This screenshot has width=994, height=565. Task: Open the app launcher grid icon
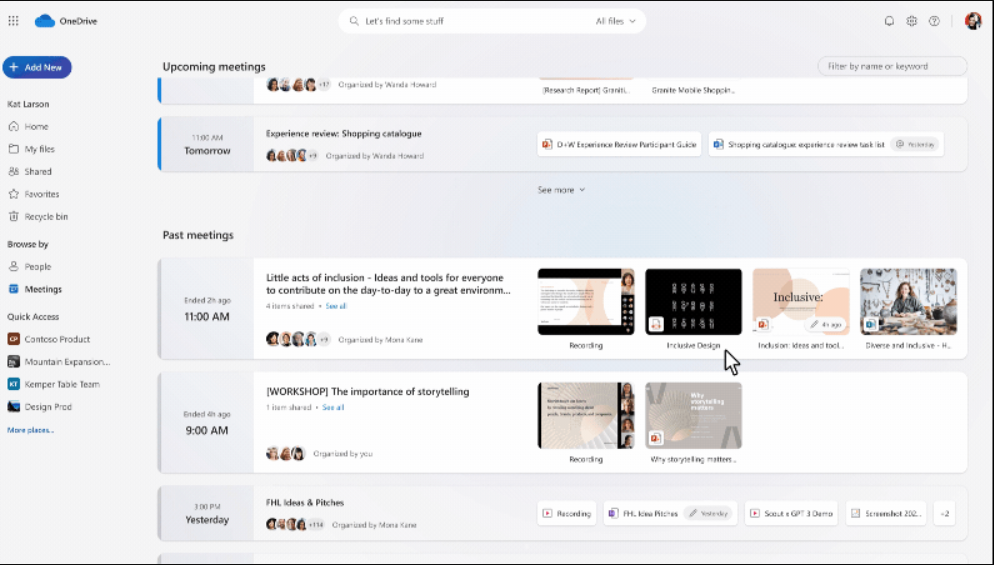tap(14, 21)
